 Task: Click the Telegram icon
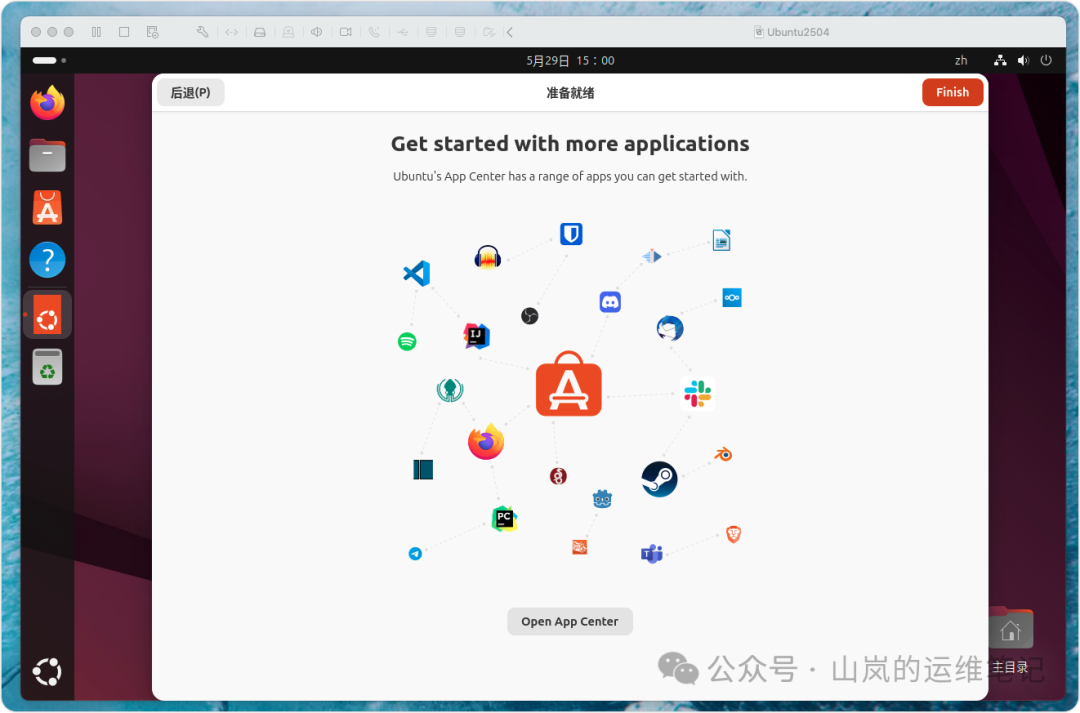pyautogui.click(x=416, y=552)
